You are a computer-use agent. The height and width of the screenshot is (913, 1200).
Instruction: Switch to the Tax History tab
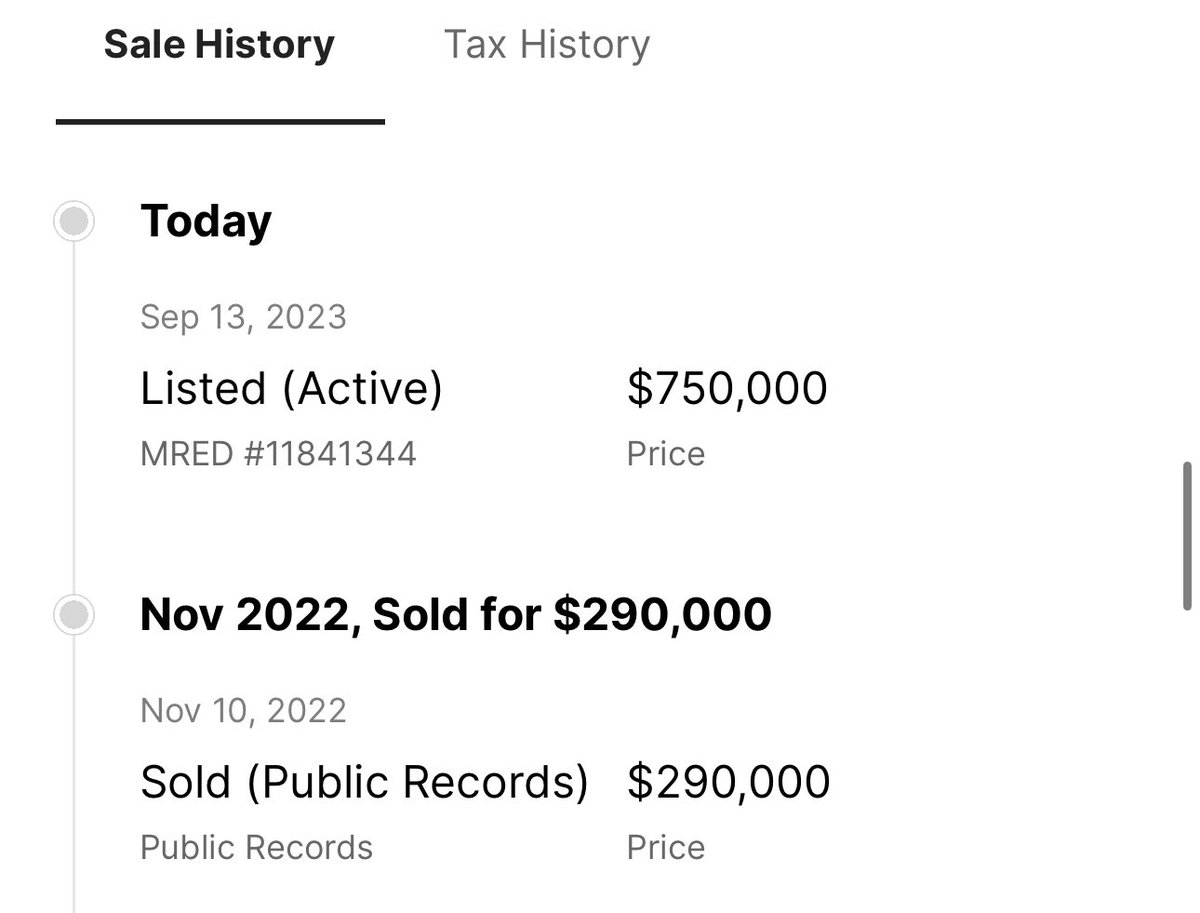(x=546, y=45)
